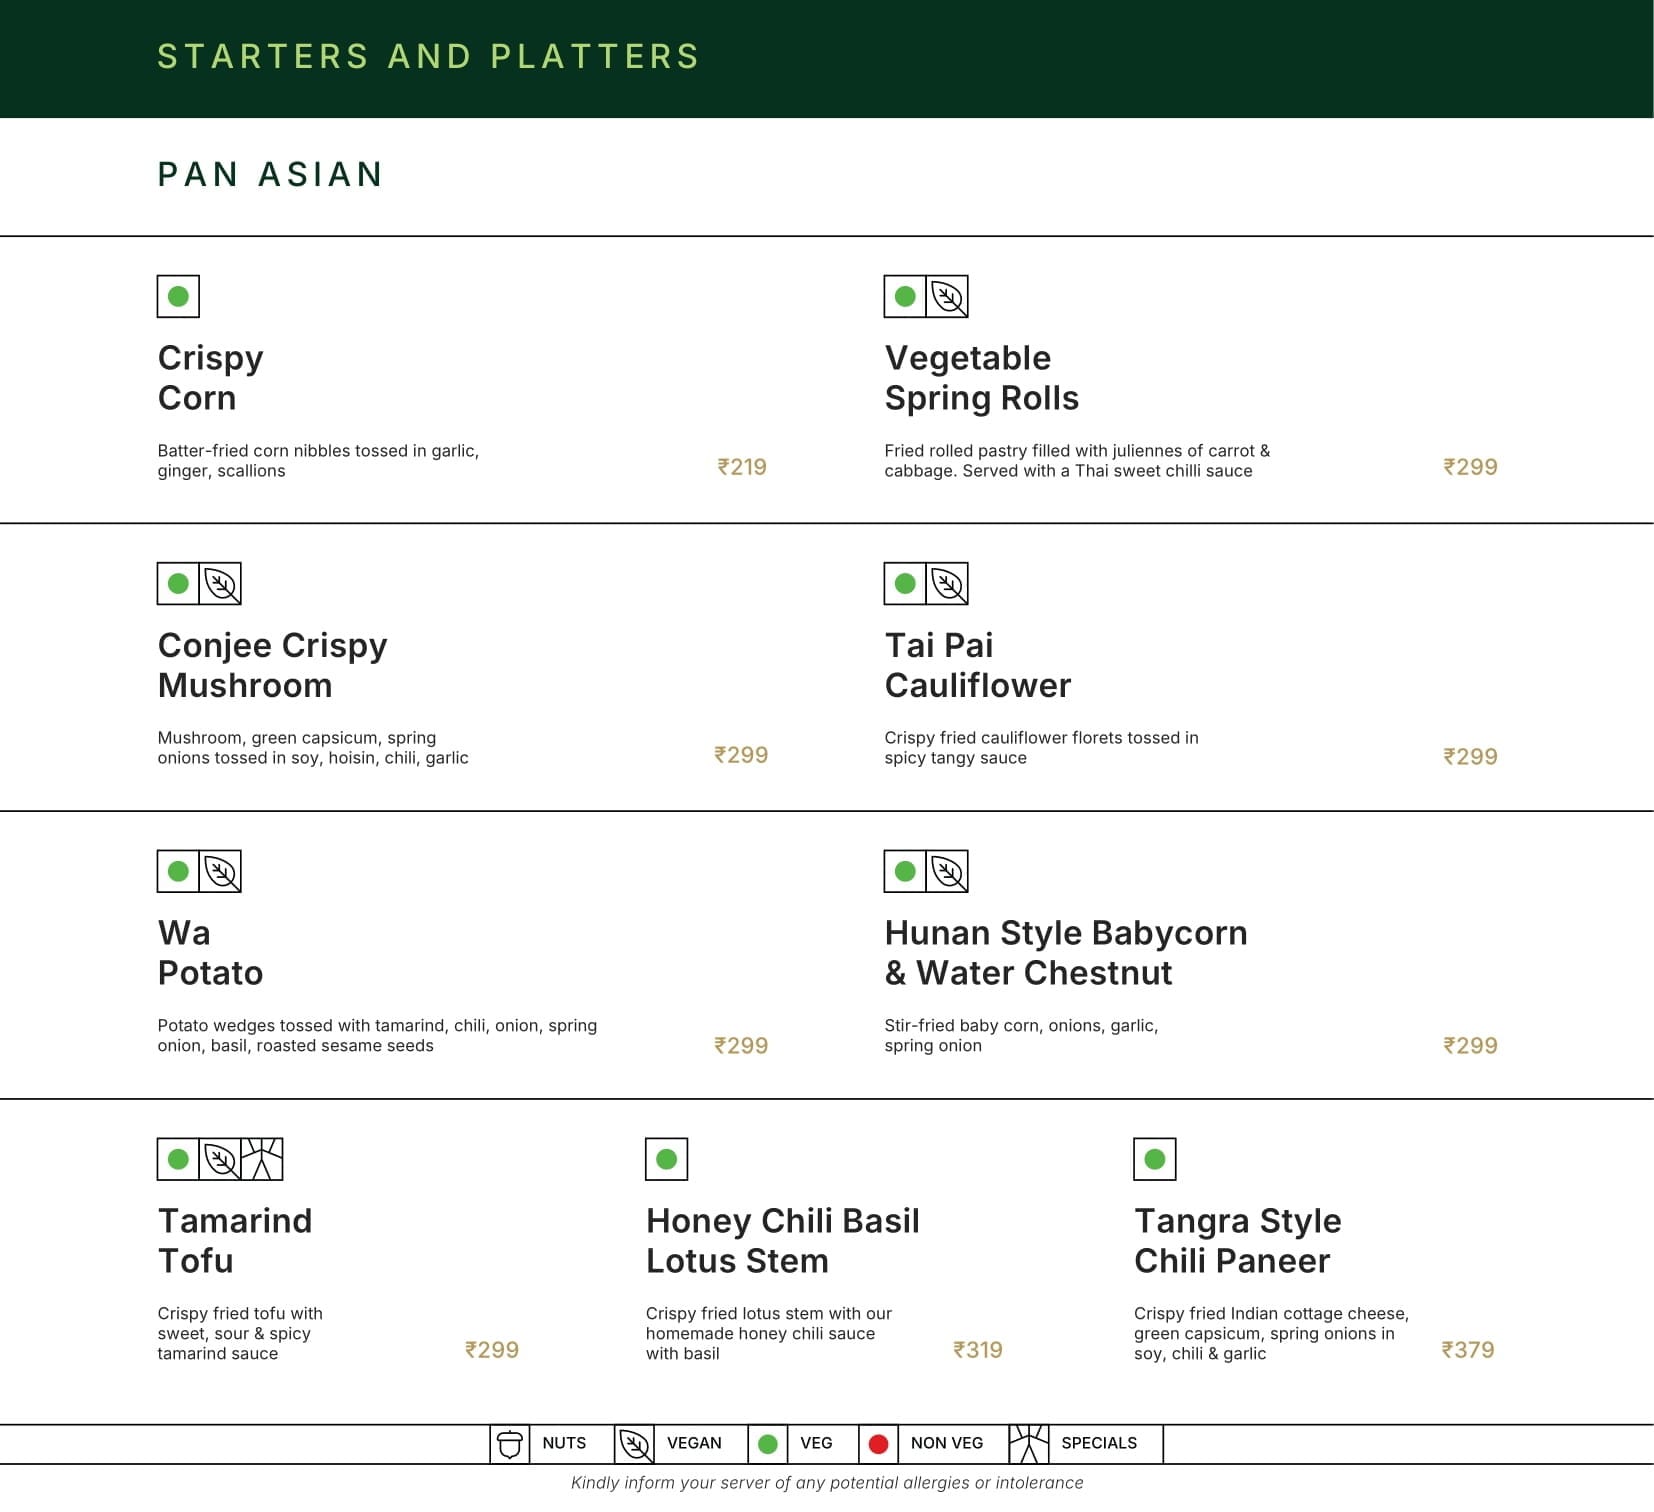
Task: Click the red non-veg dot in legend
Action: [x=878, y=1444]
